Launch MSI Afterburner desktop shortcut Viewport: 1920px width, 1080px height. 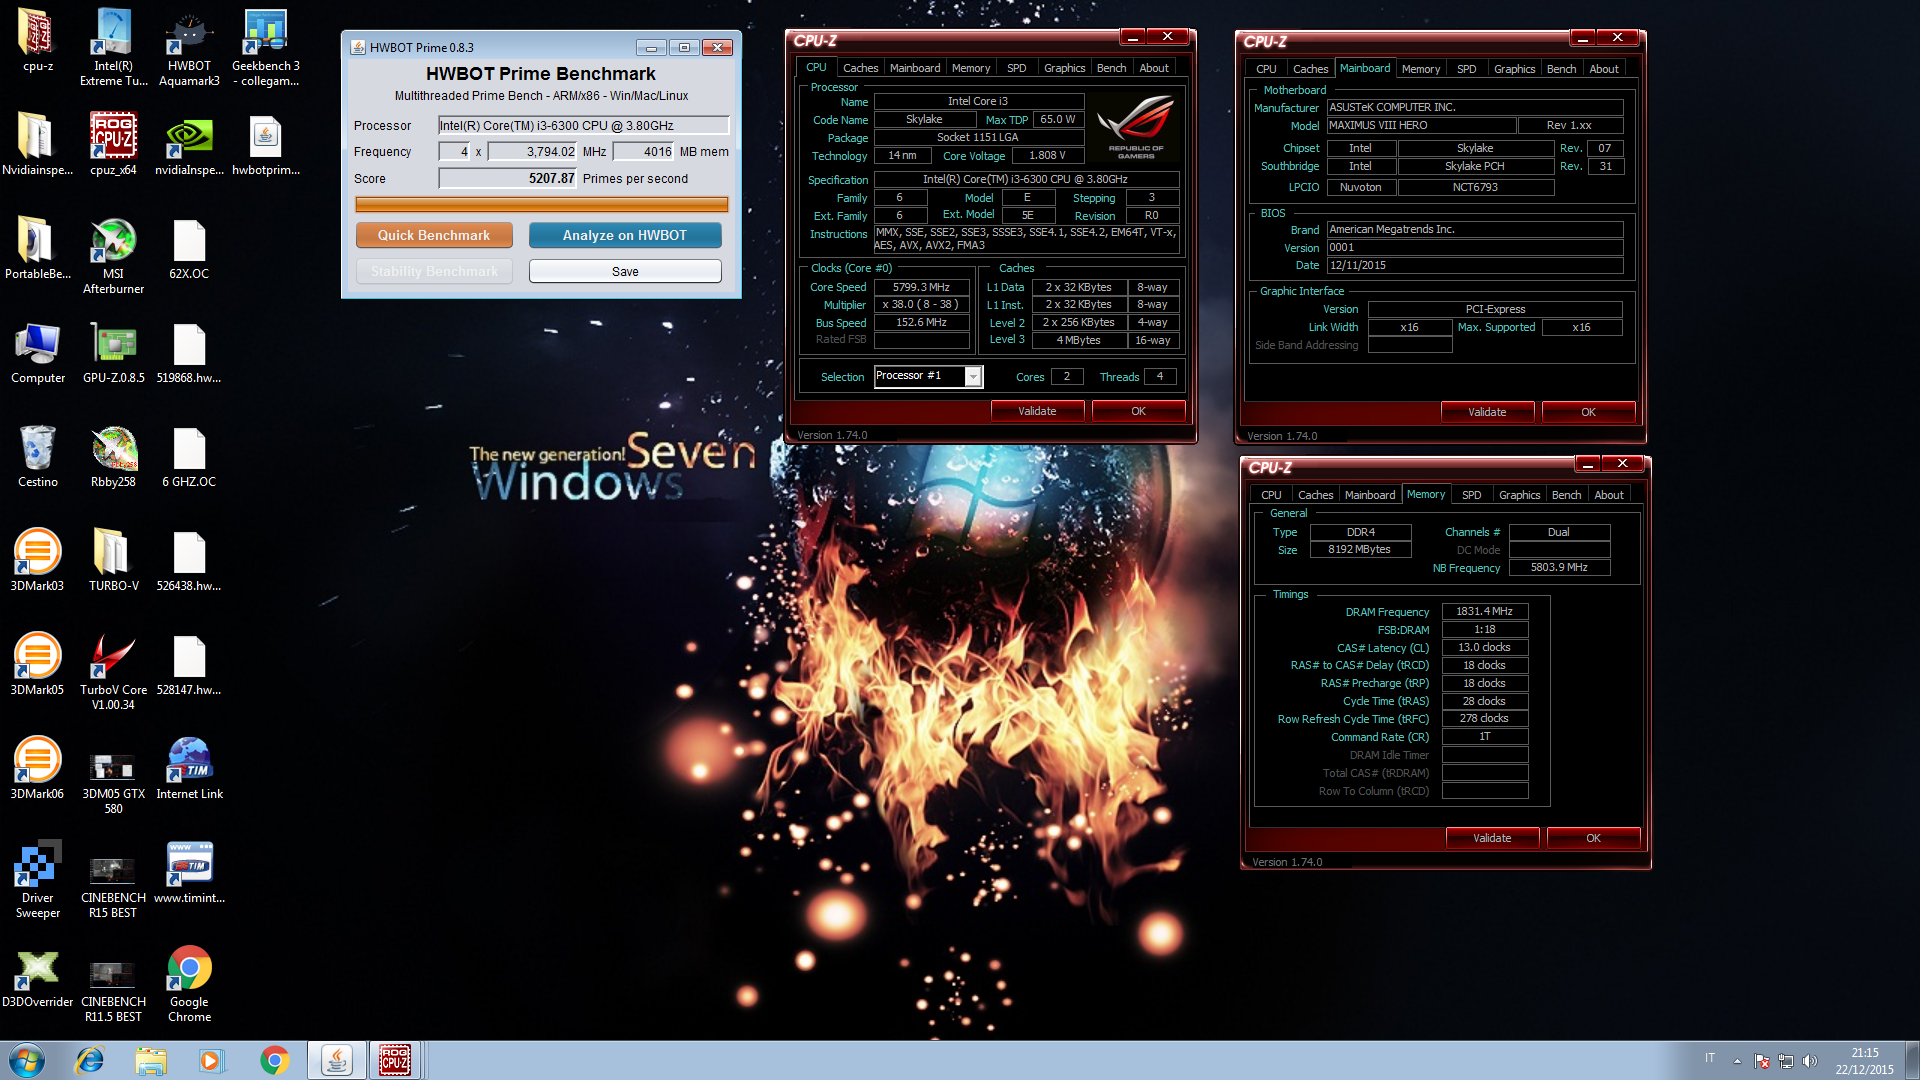113,254
